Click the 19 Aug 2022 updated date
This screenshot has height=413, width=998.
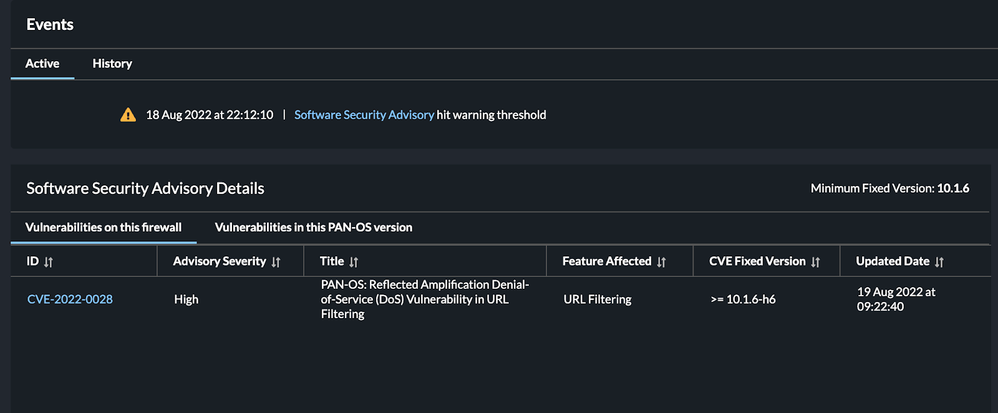click(898, 299)
